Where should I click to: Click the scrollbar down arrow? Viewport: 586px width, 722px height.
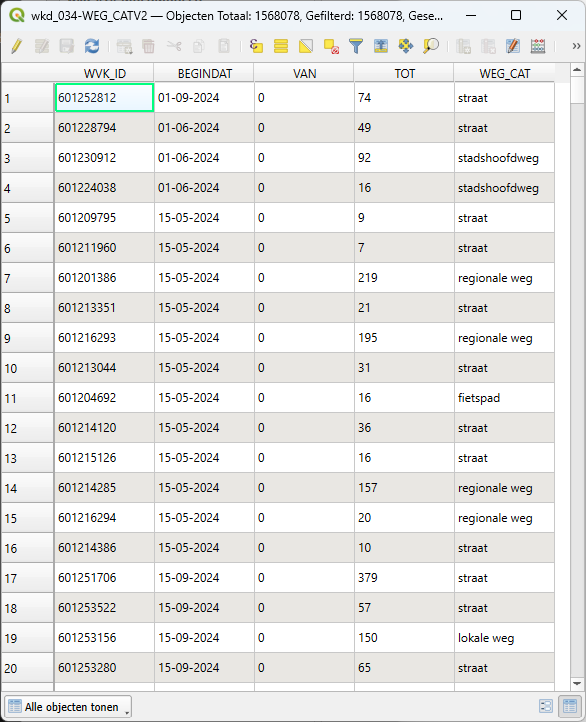pyautogui.click(x=577, y=683)
